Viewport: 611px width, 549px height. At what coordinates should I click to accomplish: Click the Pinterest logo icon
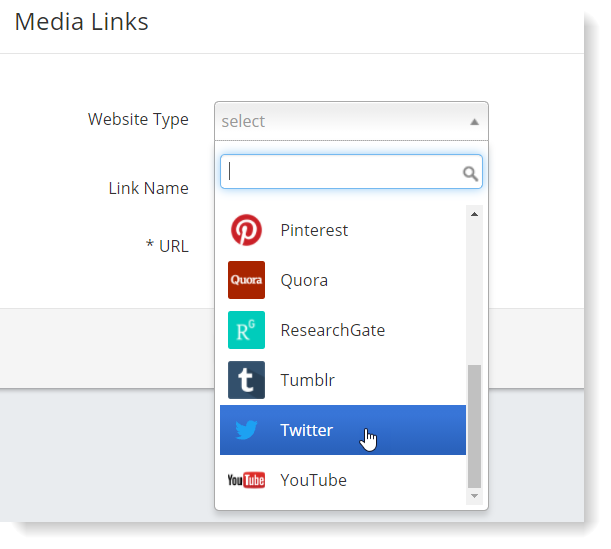[x=246, y=230]
